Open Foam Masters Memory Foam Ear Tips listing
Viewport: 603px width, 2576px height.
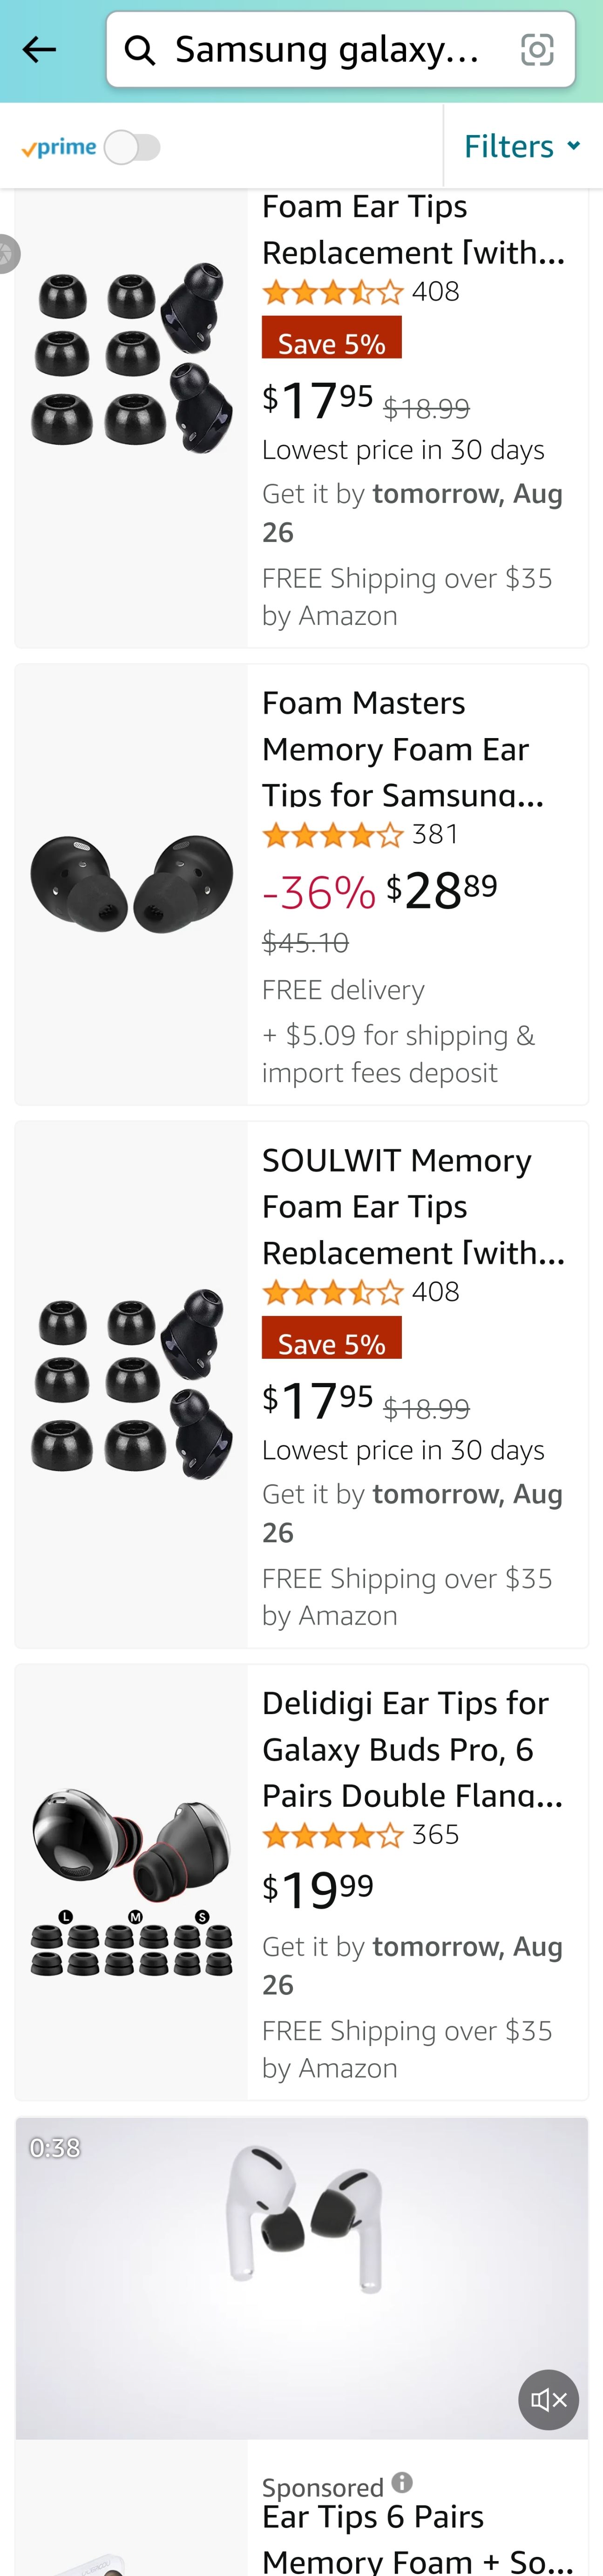click(402, 748)
